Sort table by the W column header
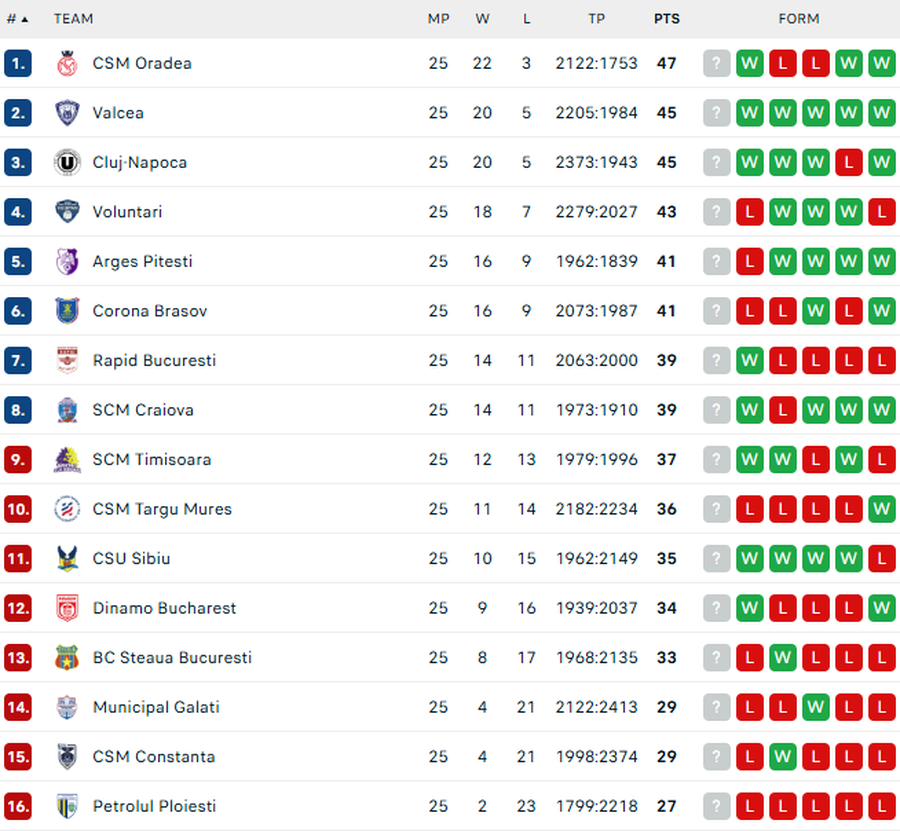900x831 pixels. (x=483, y=19)
